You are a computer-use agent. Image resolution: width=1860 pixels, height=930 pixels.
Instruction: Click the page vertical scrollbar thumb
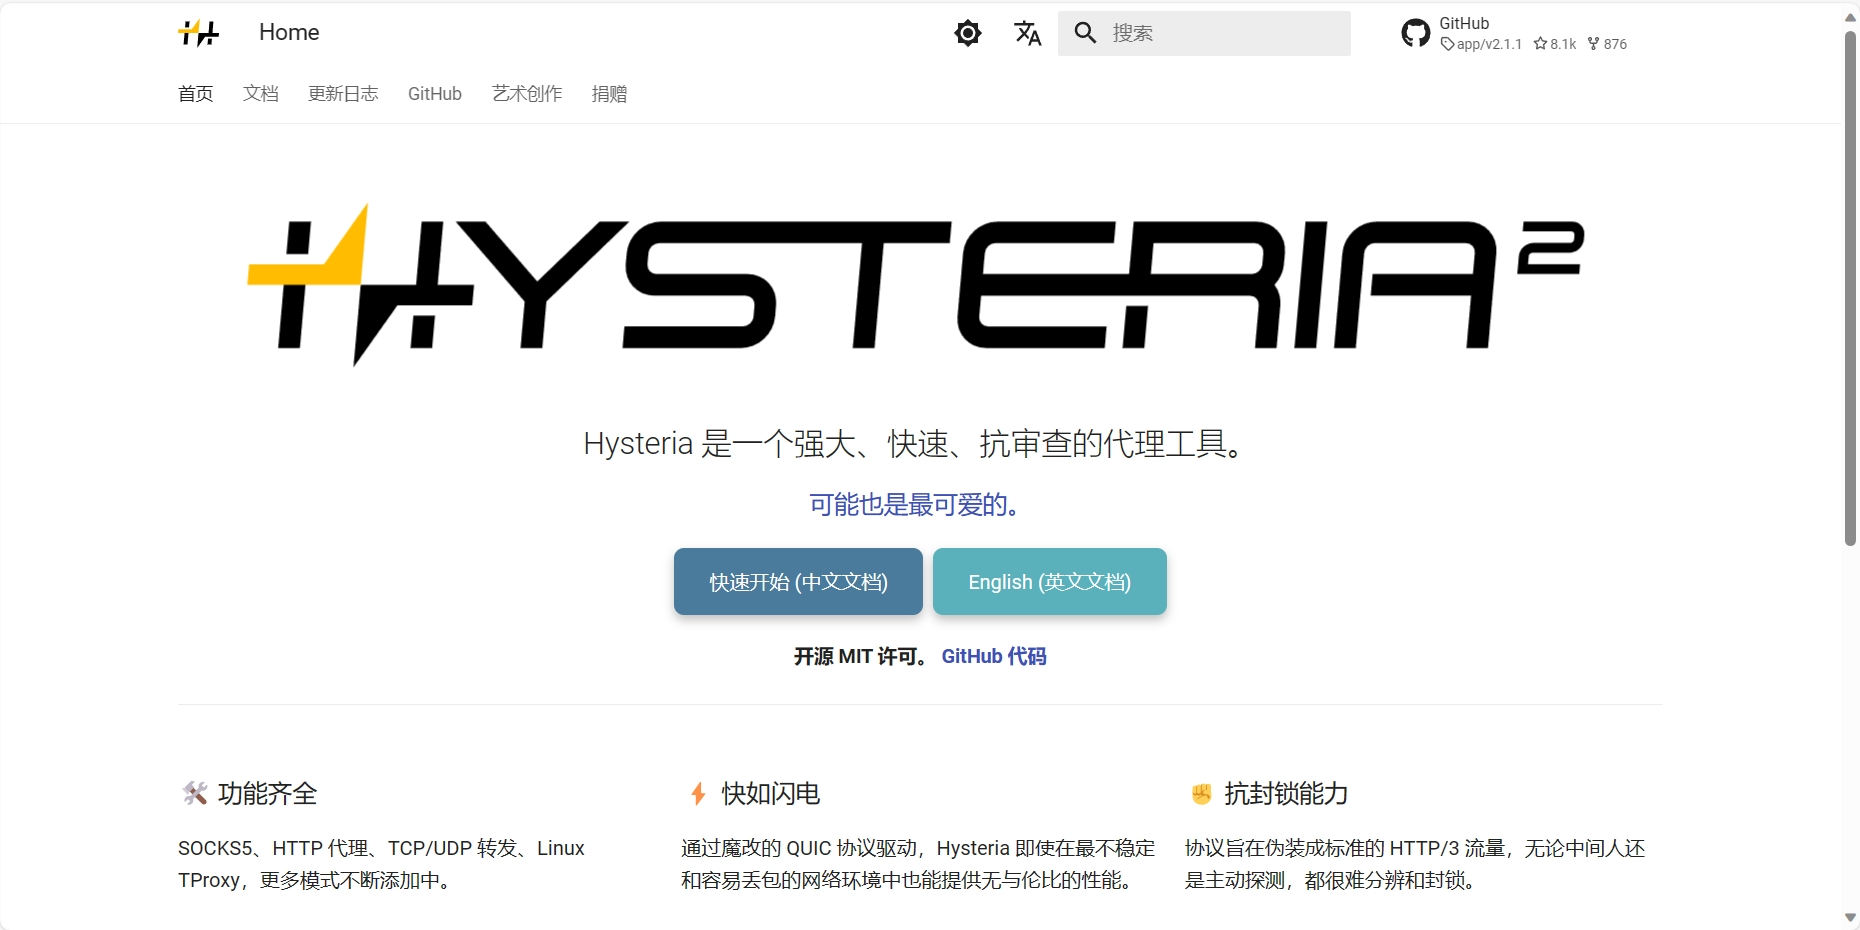tap(1850, 288)
